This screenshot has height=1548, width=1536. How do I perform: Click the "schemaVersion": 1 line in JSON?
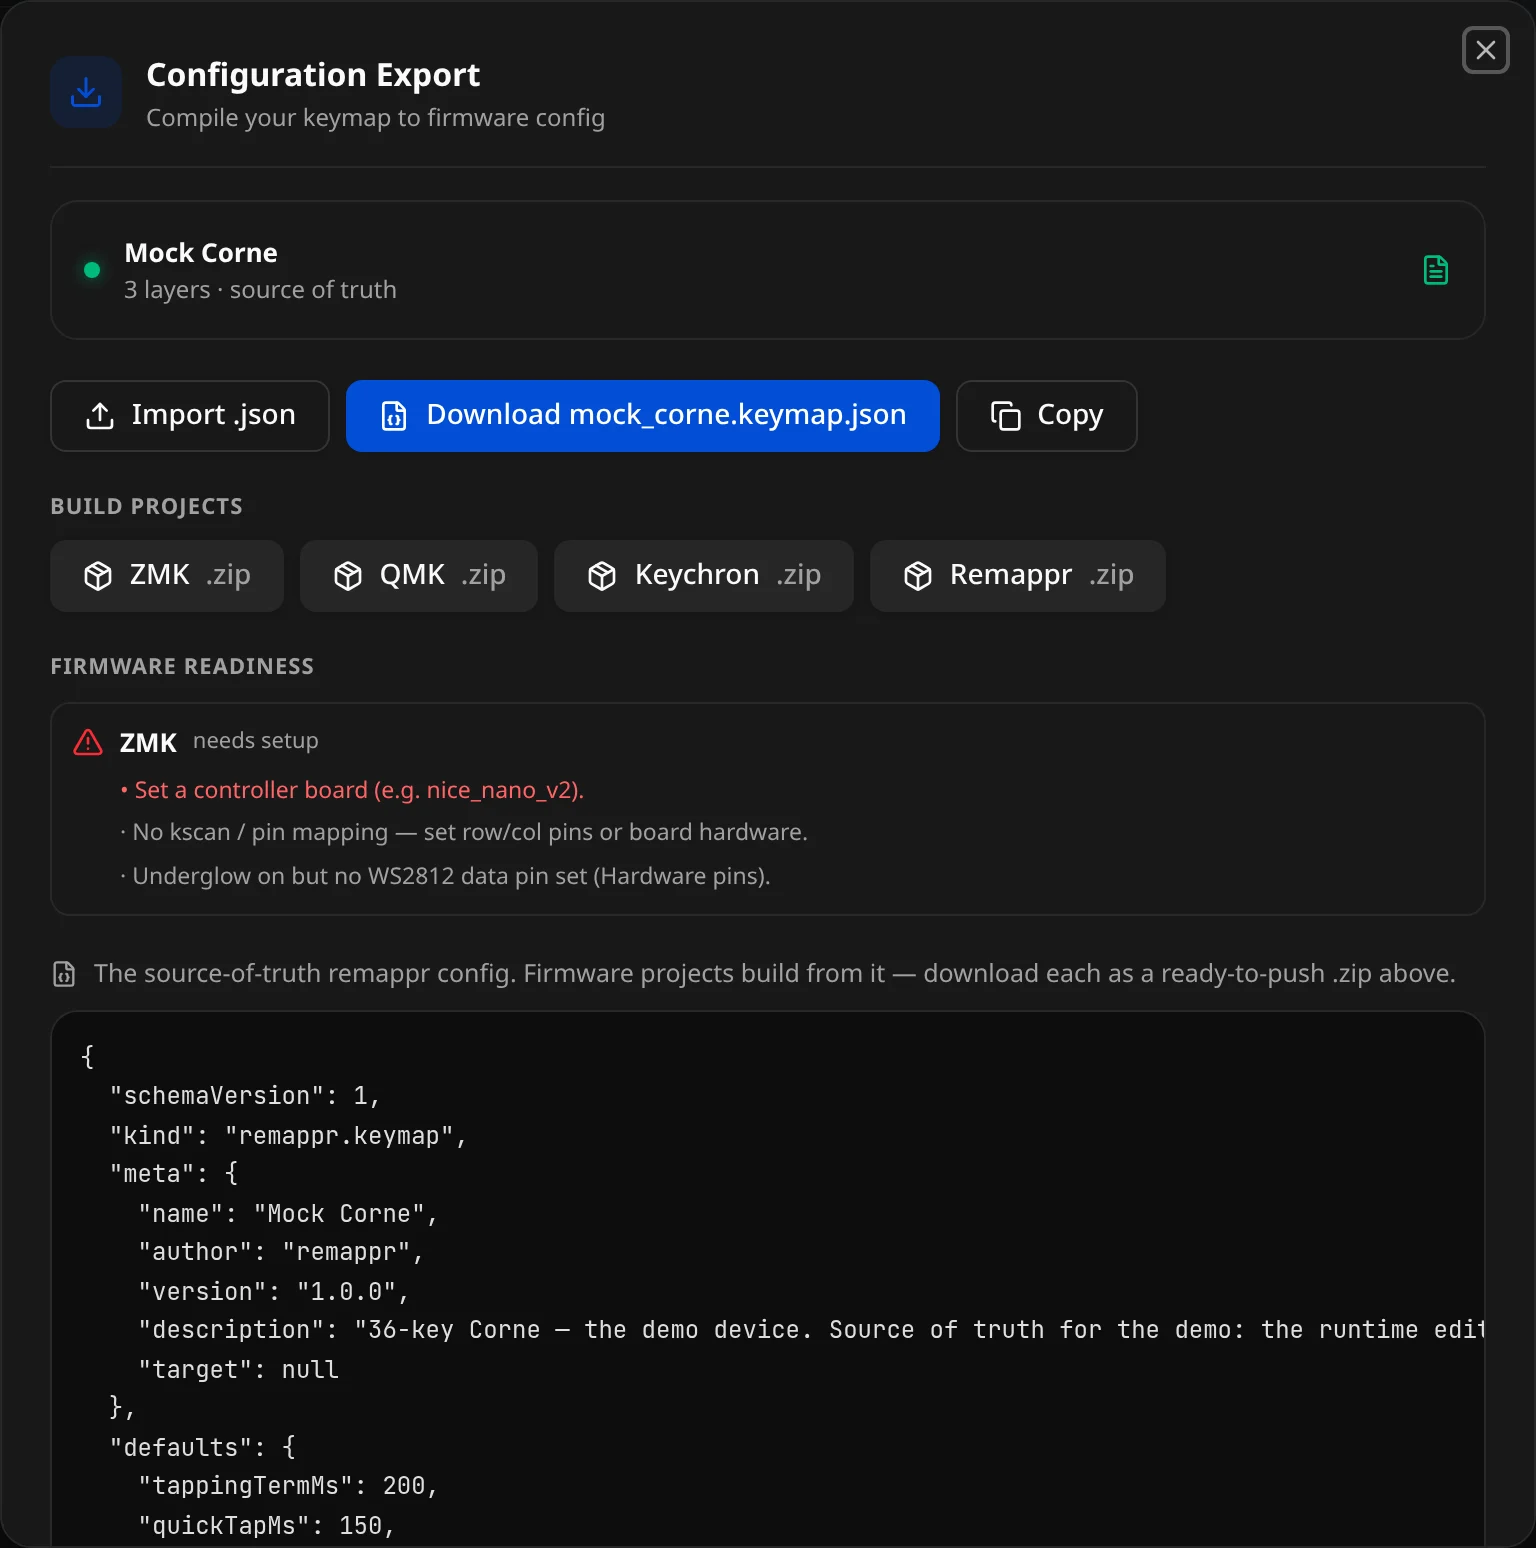(245, 1096)
